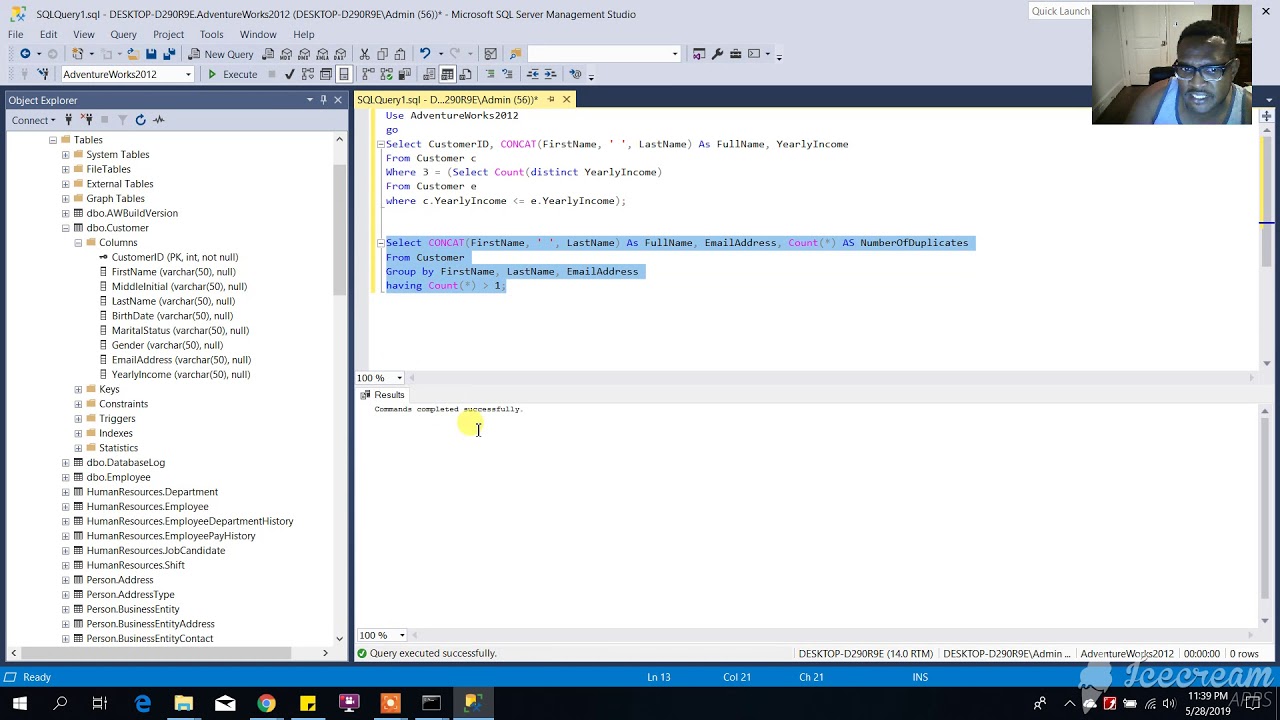Select the Person.Address table node
The height and width of the screenshot is (720, 1280).
coord(120,580)
